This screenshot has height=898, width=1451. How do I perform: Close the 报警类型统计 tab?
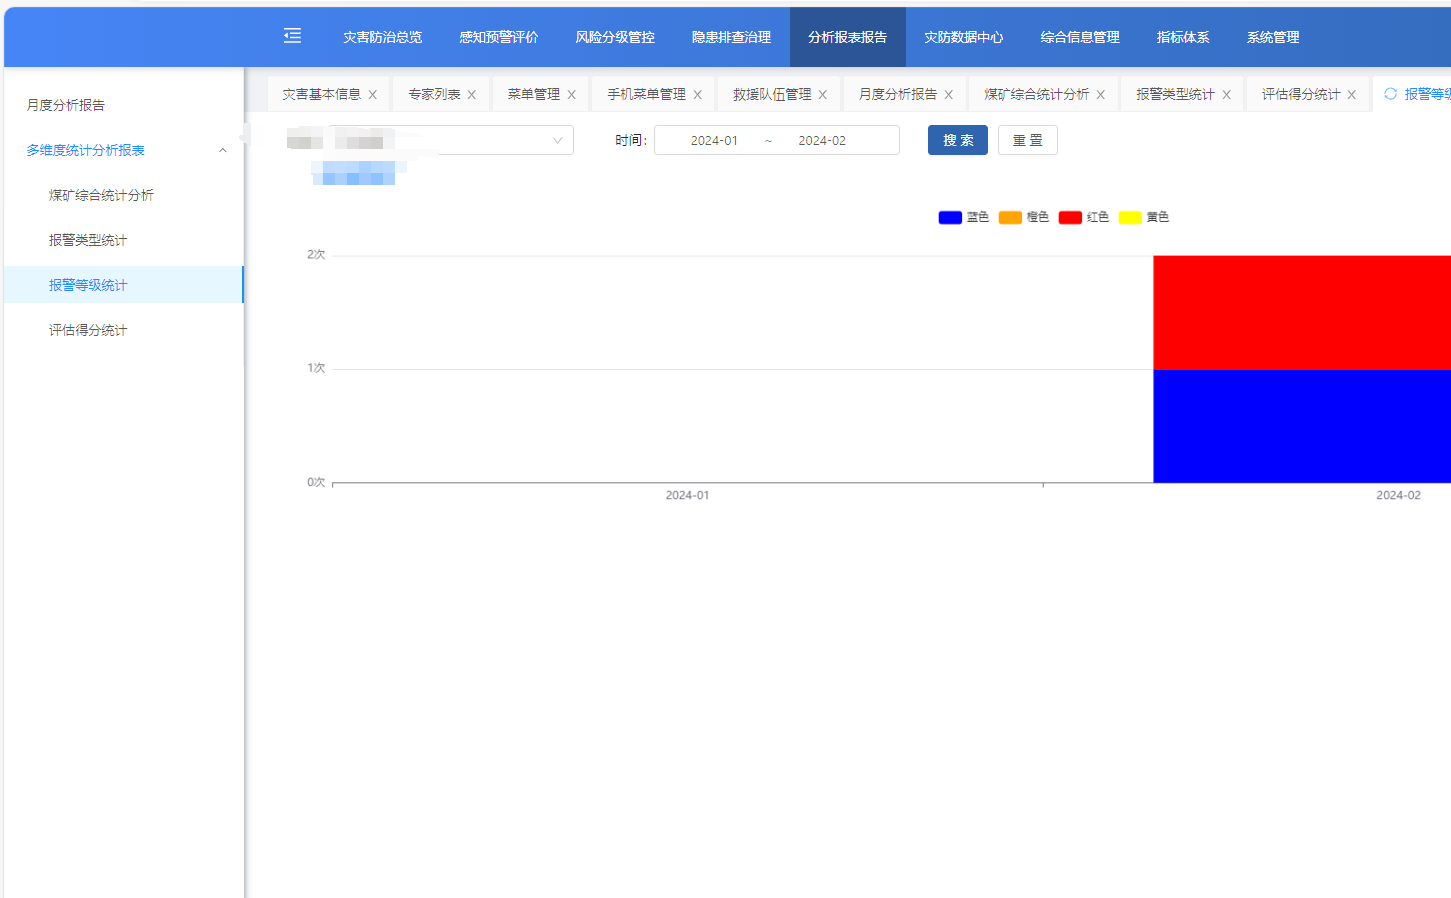1227,95
